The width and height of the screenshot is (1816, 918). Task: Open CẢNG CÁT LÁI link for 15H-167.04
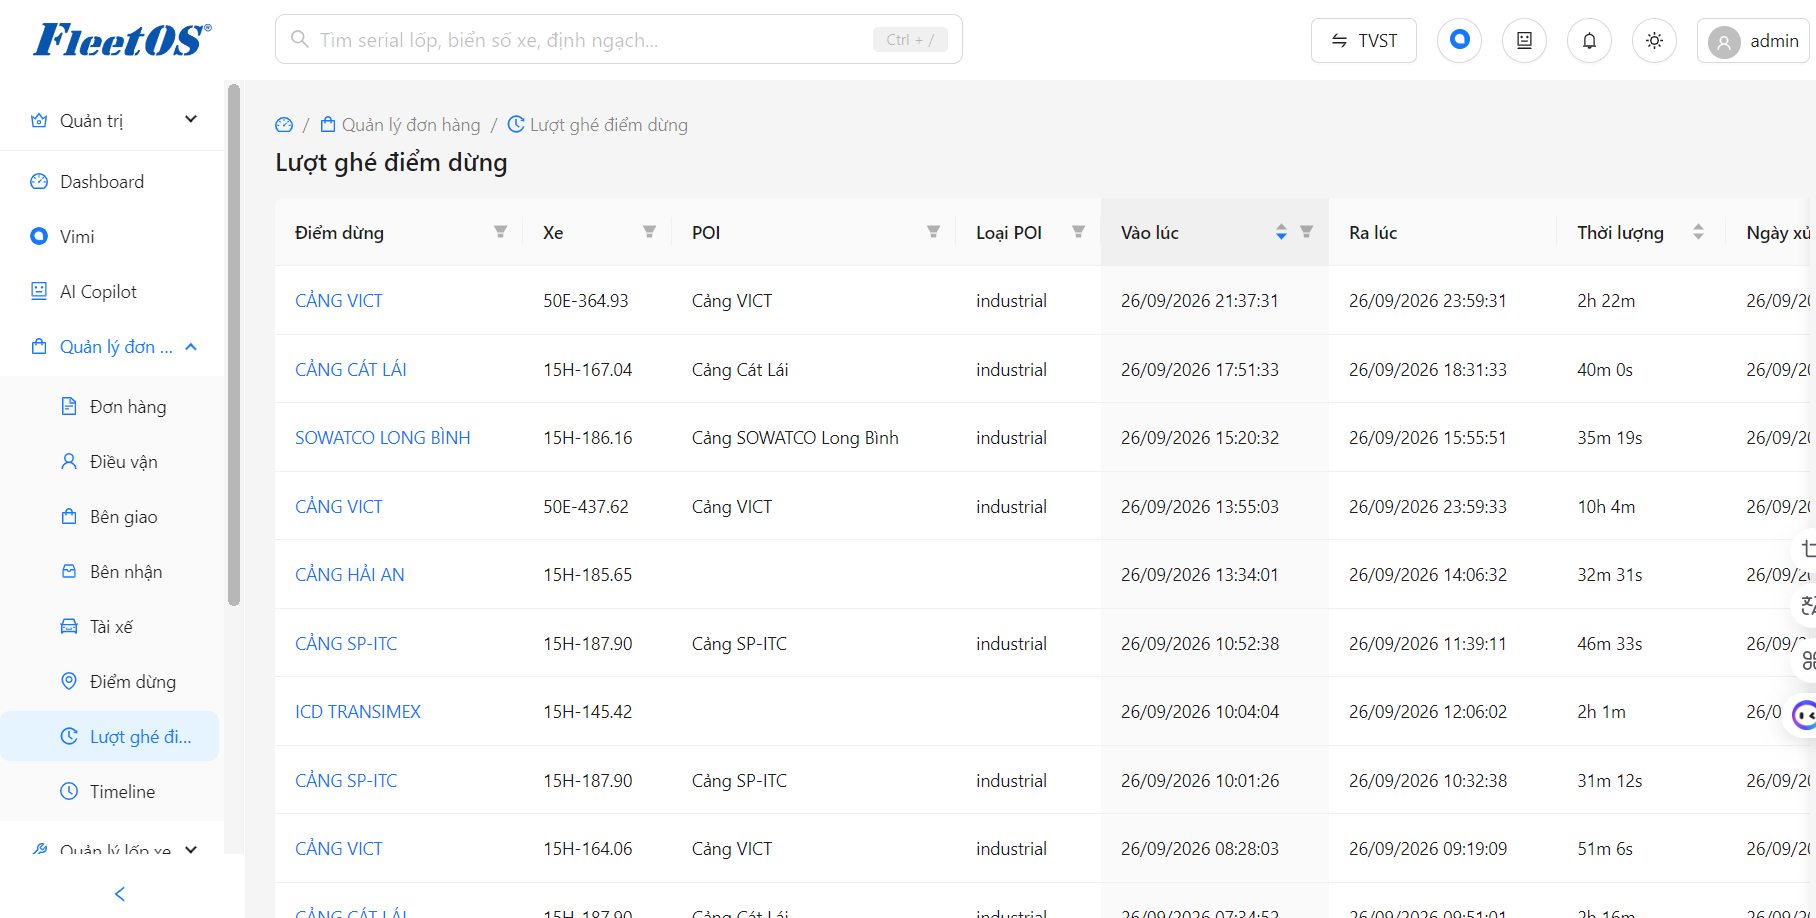(x=351, y=370)
